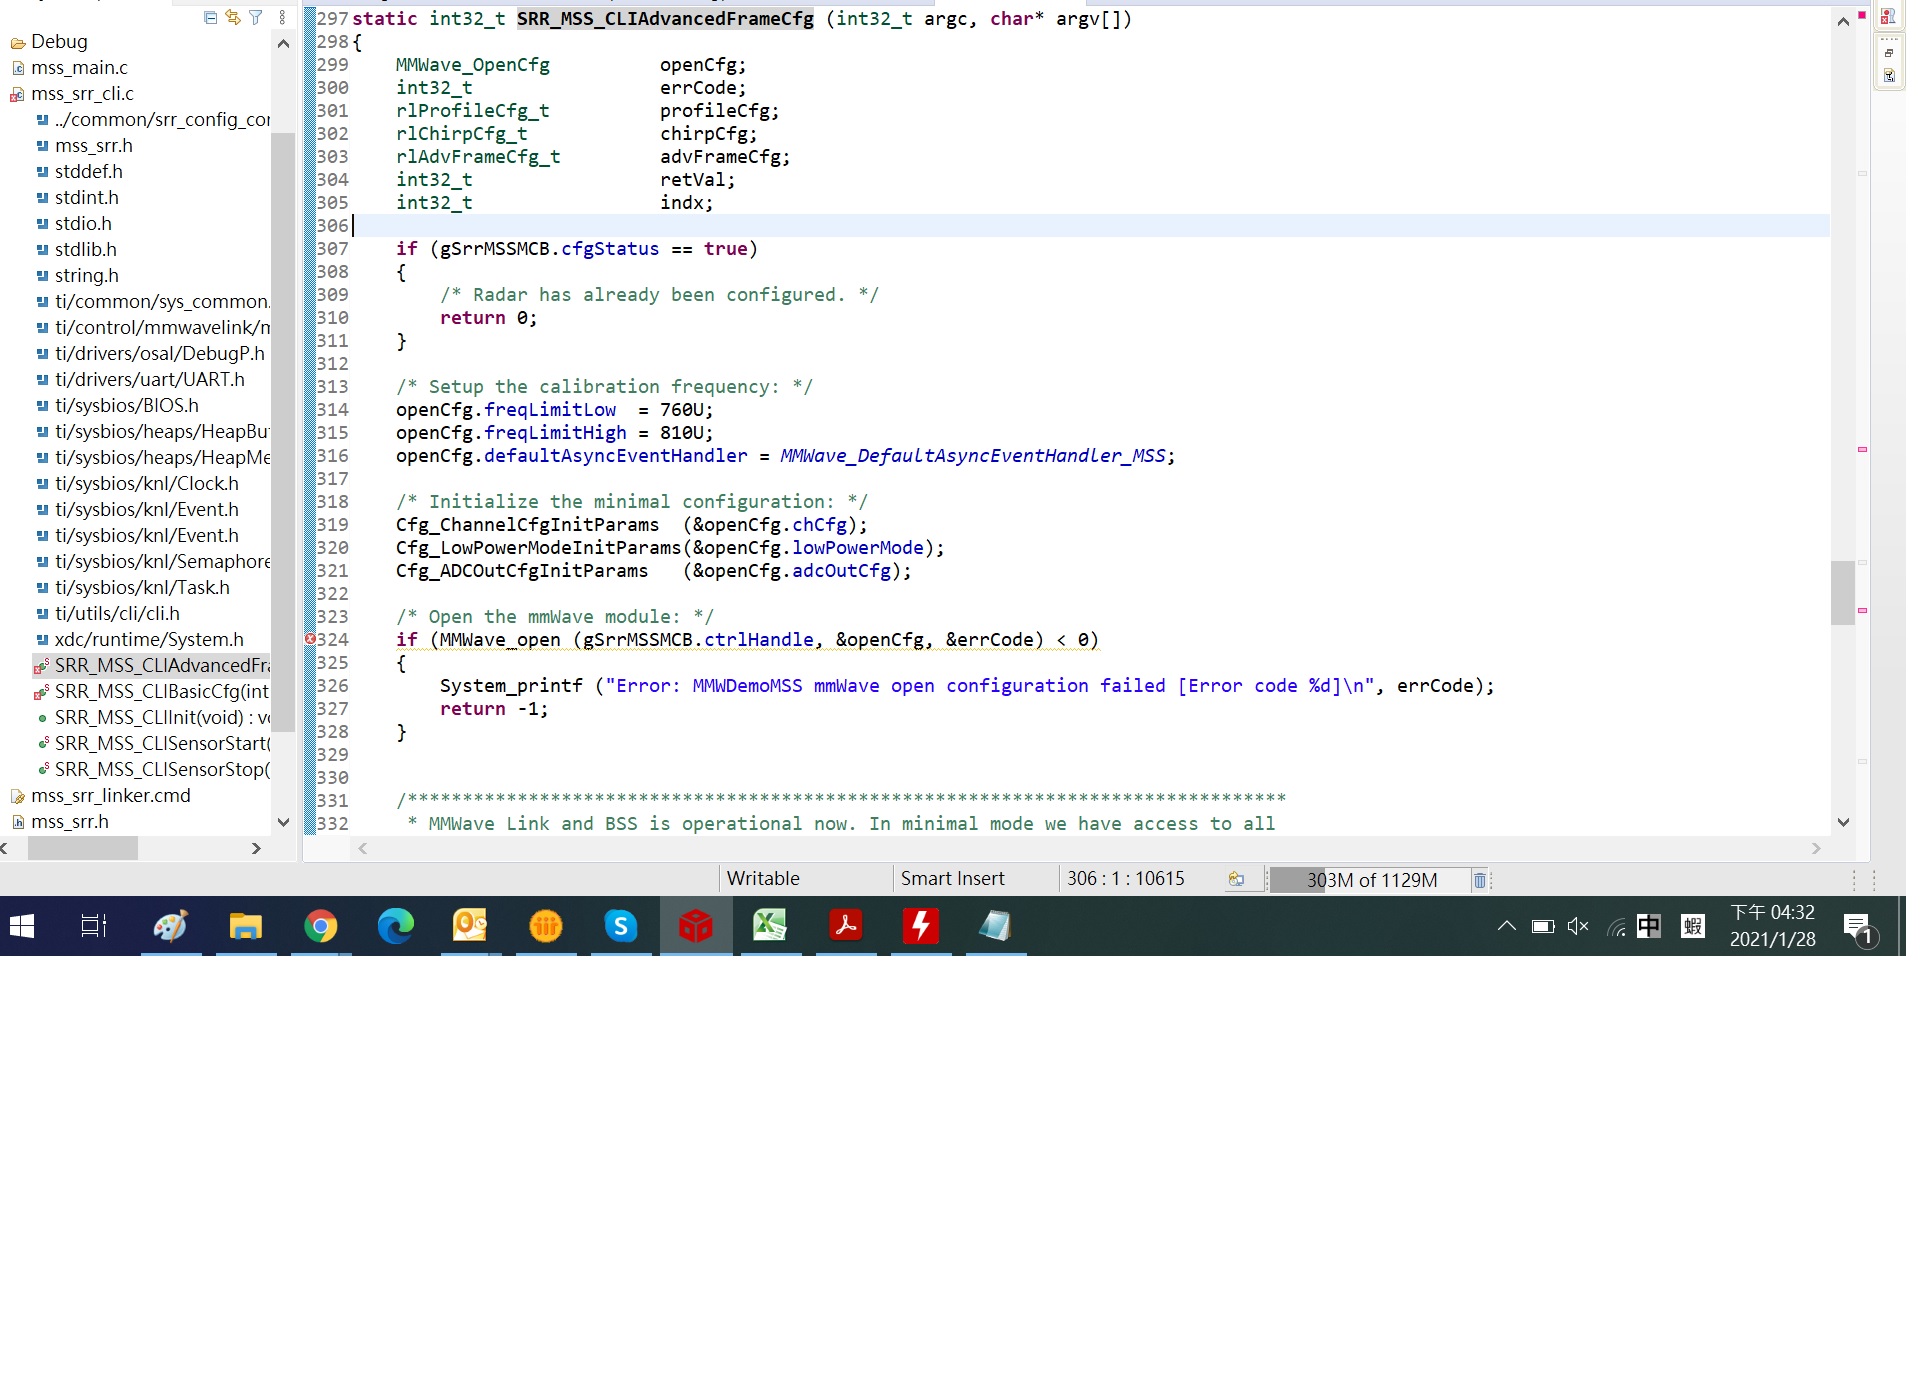1920x1392 pixels.
Task: Select ti/sysbios/BIOS.h include
Action: tap(118, 406)
